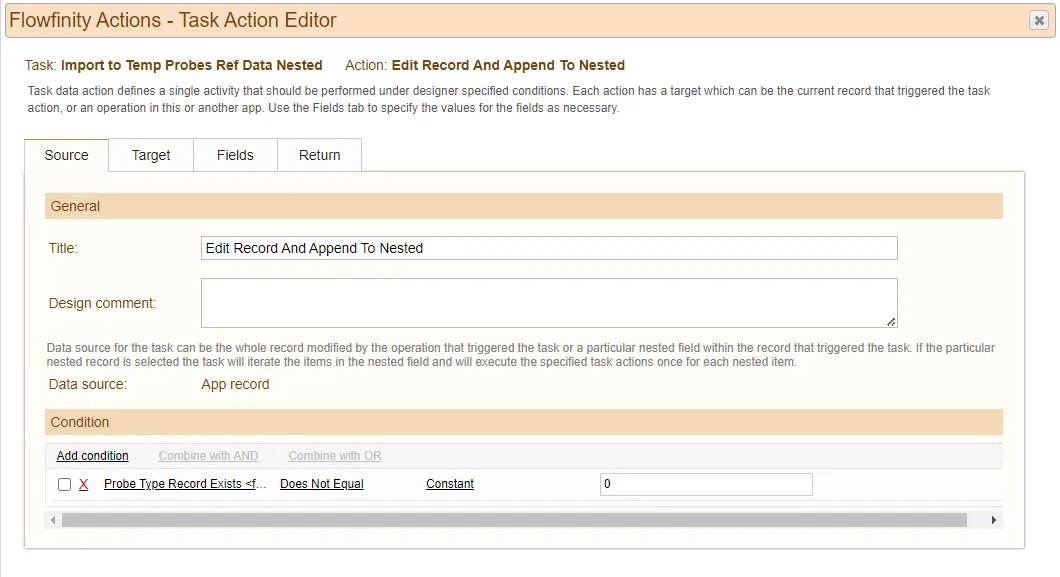Click the Add condition link
Screen dimensions: 1060x577
pos(93,456)
